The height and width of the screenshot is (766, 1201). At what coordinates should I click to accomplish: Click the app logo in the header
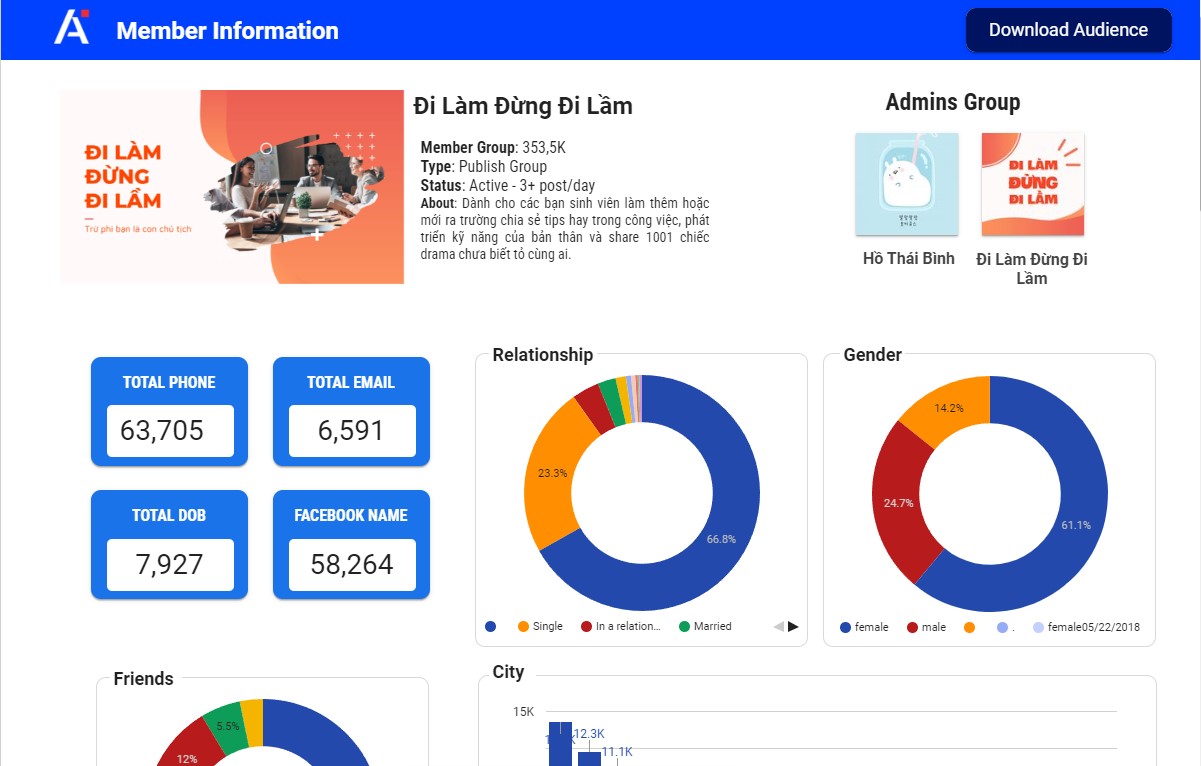[72, 26]
